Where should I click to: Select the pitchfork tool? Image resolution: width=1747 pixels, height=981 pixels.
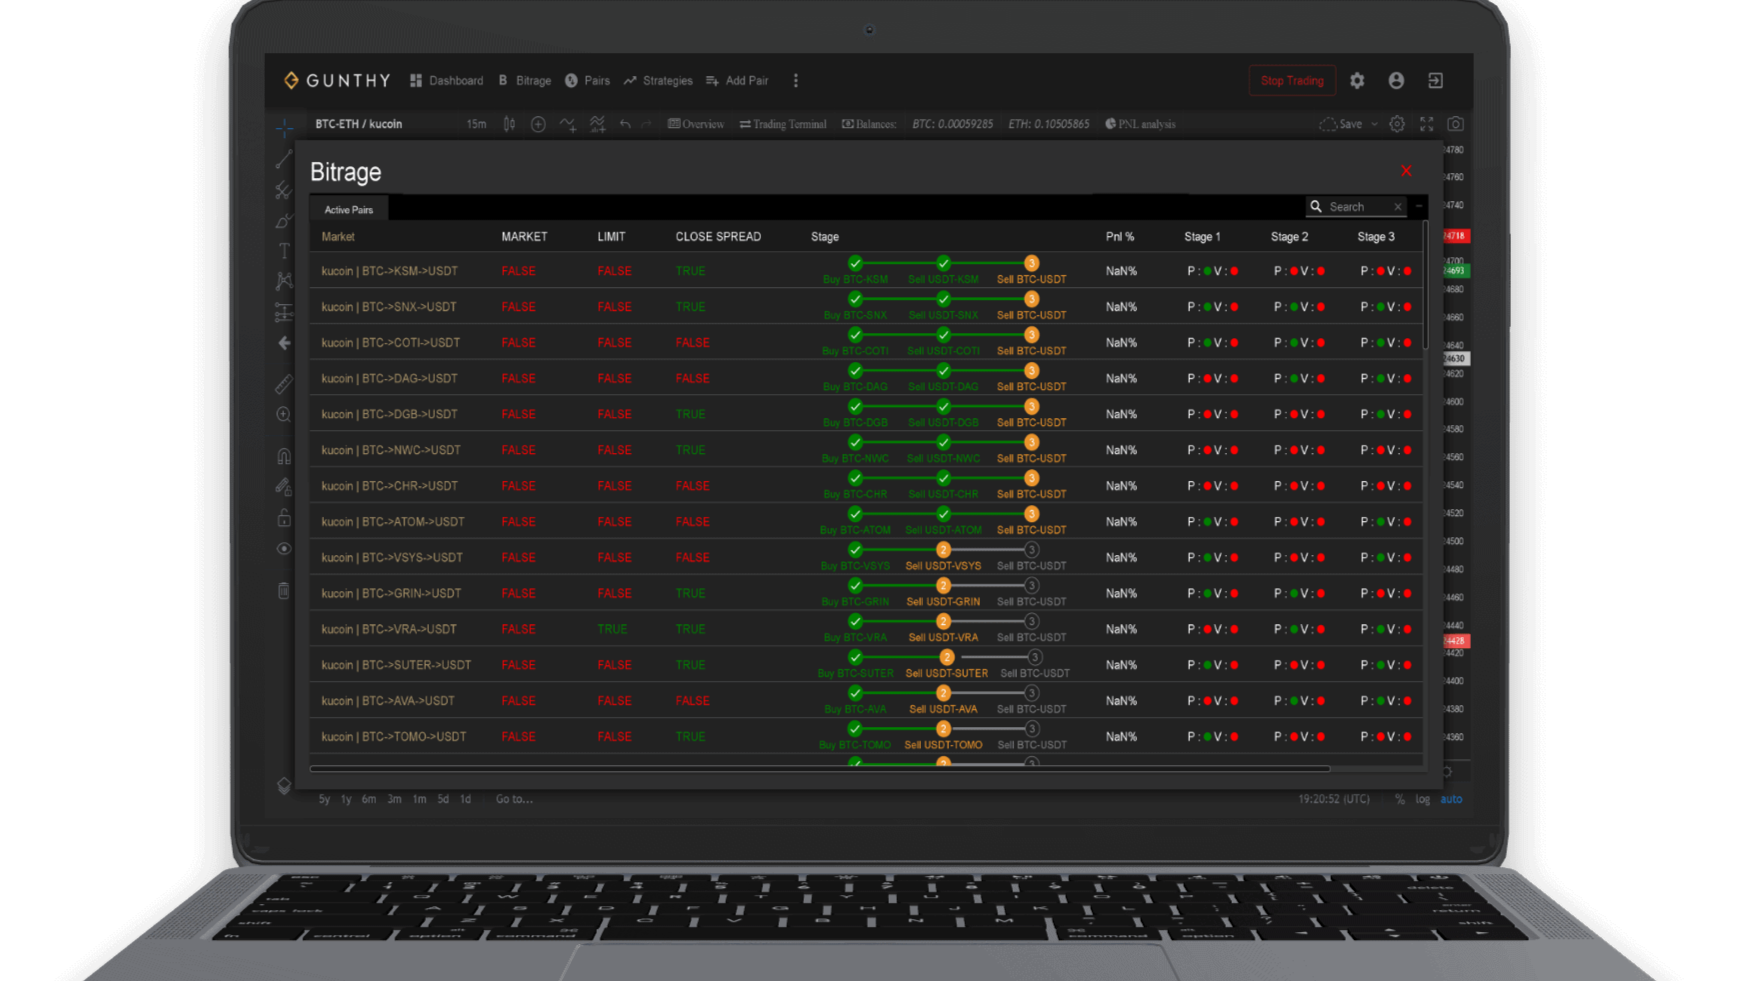coord(284,190)
